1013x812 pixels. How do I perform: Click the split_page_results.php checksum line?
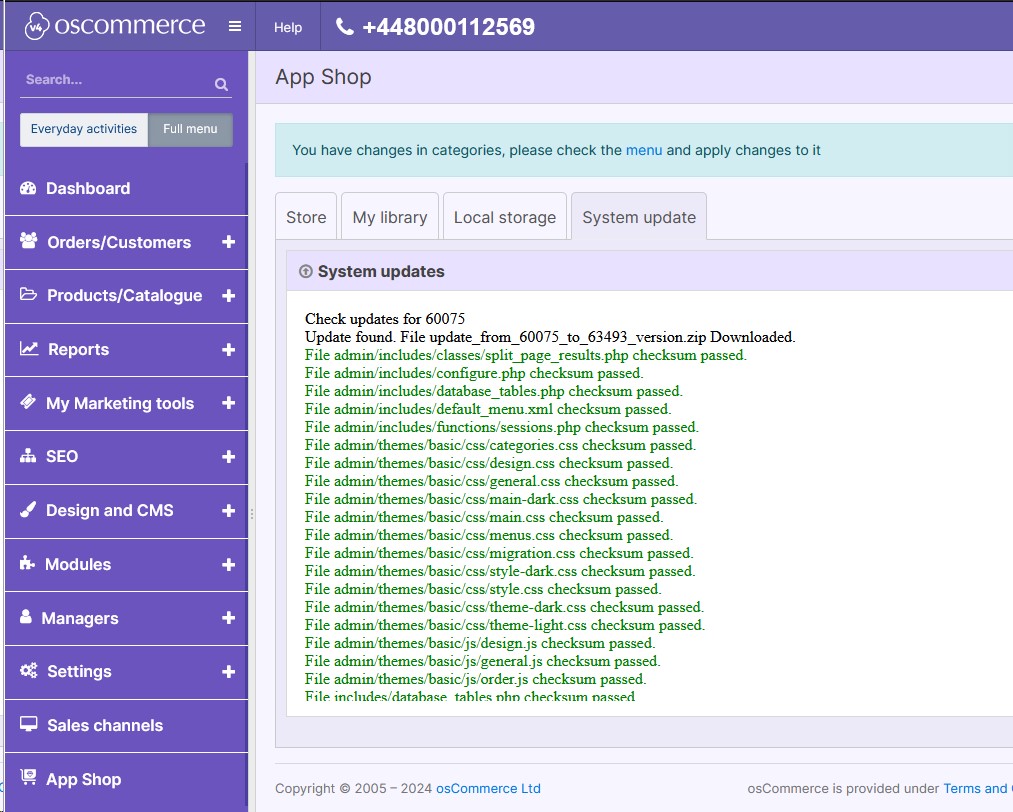(x=525, y=355)
